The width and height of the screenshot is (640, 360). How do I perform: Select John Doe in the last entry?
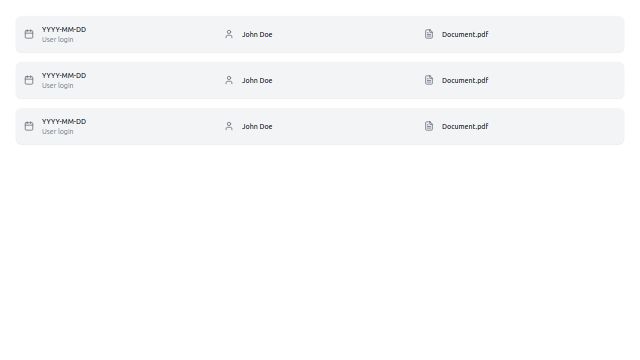[x=257, y=127]
